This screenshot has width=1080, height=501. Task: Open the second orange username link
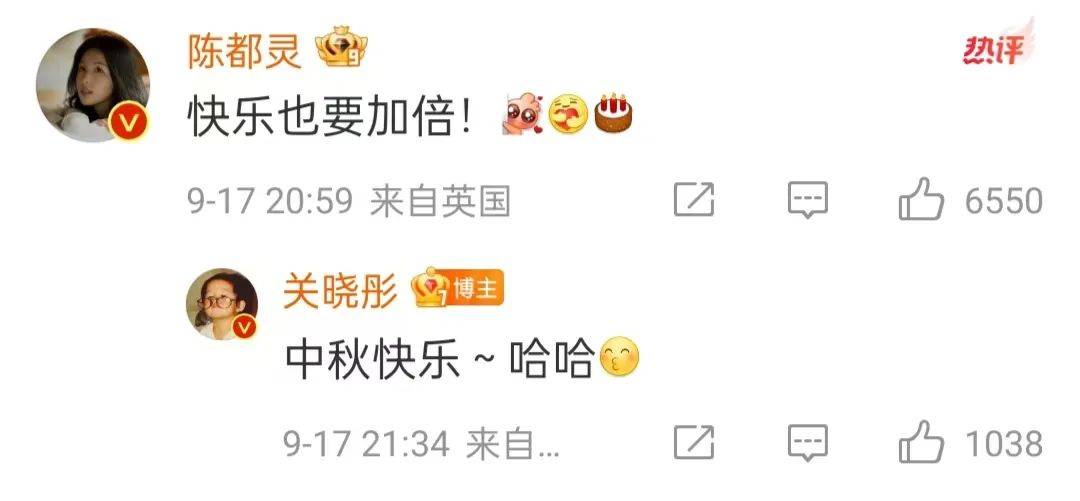pos(341,290)
